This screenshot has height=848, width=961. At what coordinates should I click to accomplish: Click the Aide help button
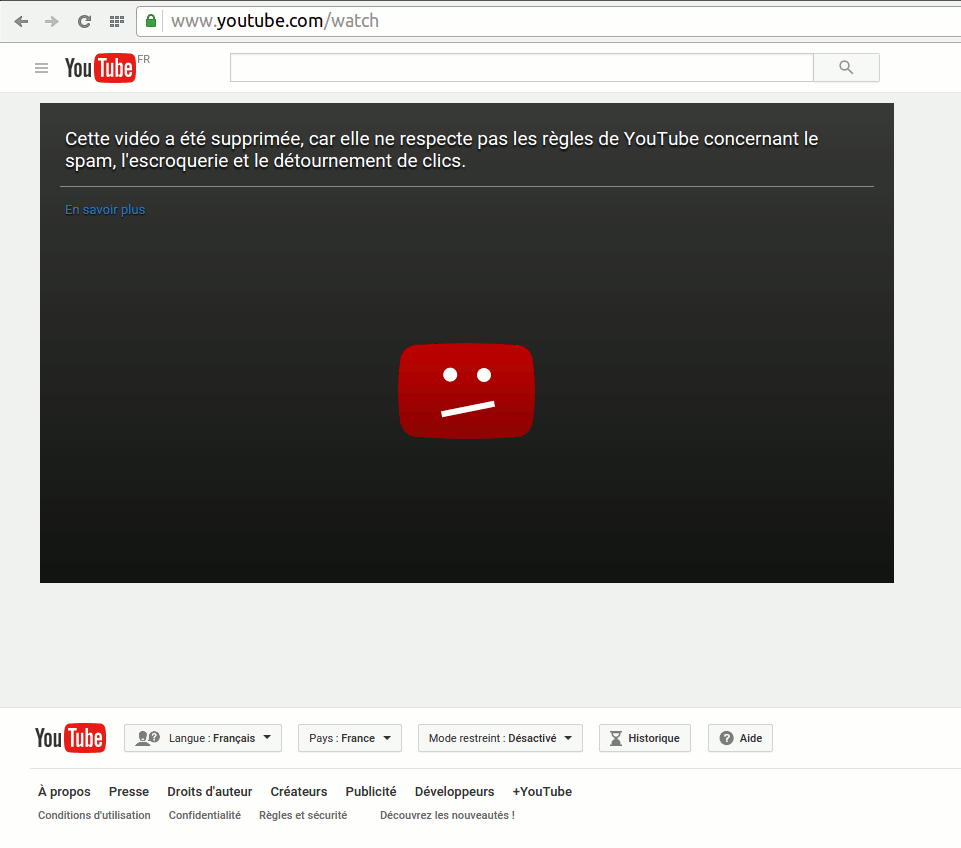pos(740,738)
